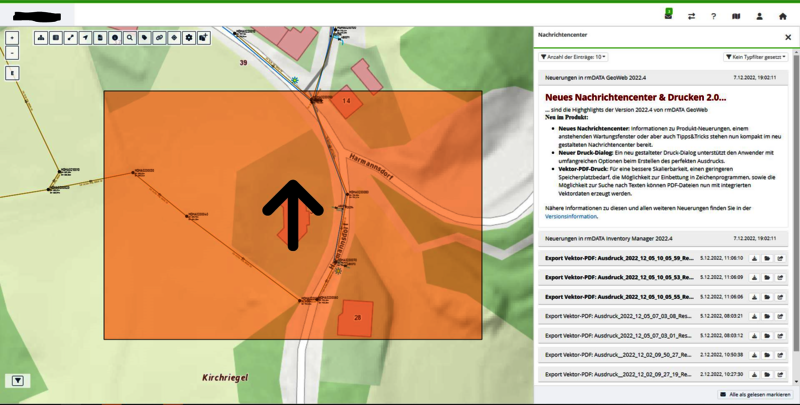The image size is (800, 405).
Task: Open the settings gear in map toolbar
Action: pos(189,38)
